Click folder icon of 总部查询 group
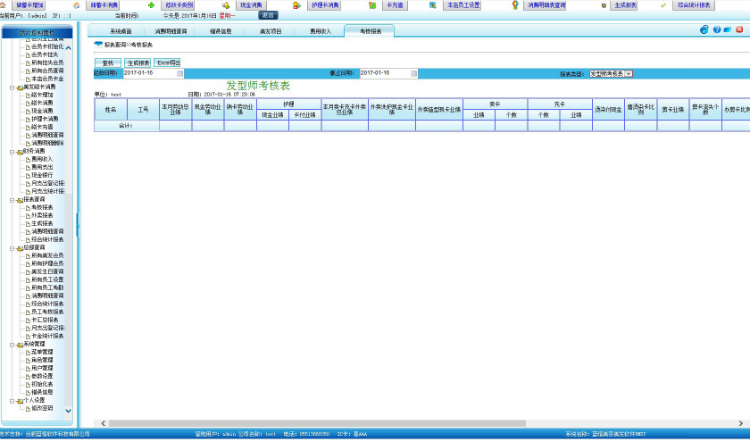Viewport: 750px width, 440px height. point(20,248)
